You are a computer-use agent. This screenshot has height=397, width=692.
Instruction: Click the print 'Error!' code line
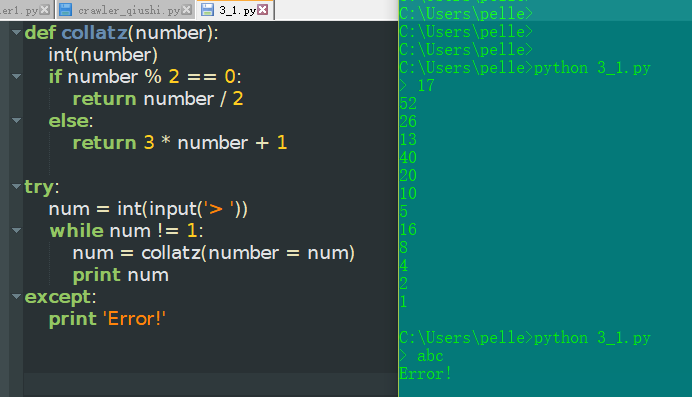point(107,319)
